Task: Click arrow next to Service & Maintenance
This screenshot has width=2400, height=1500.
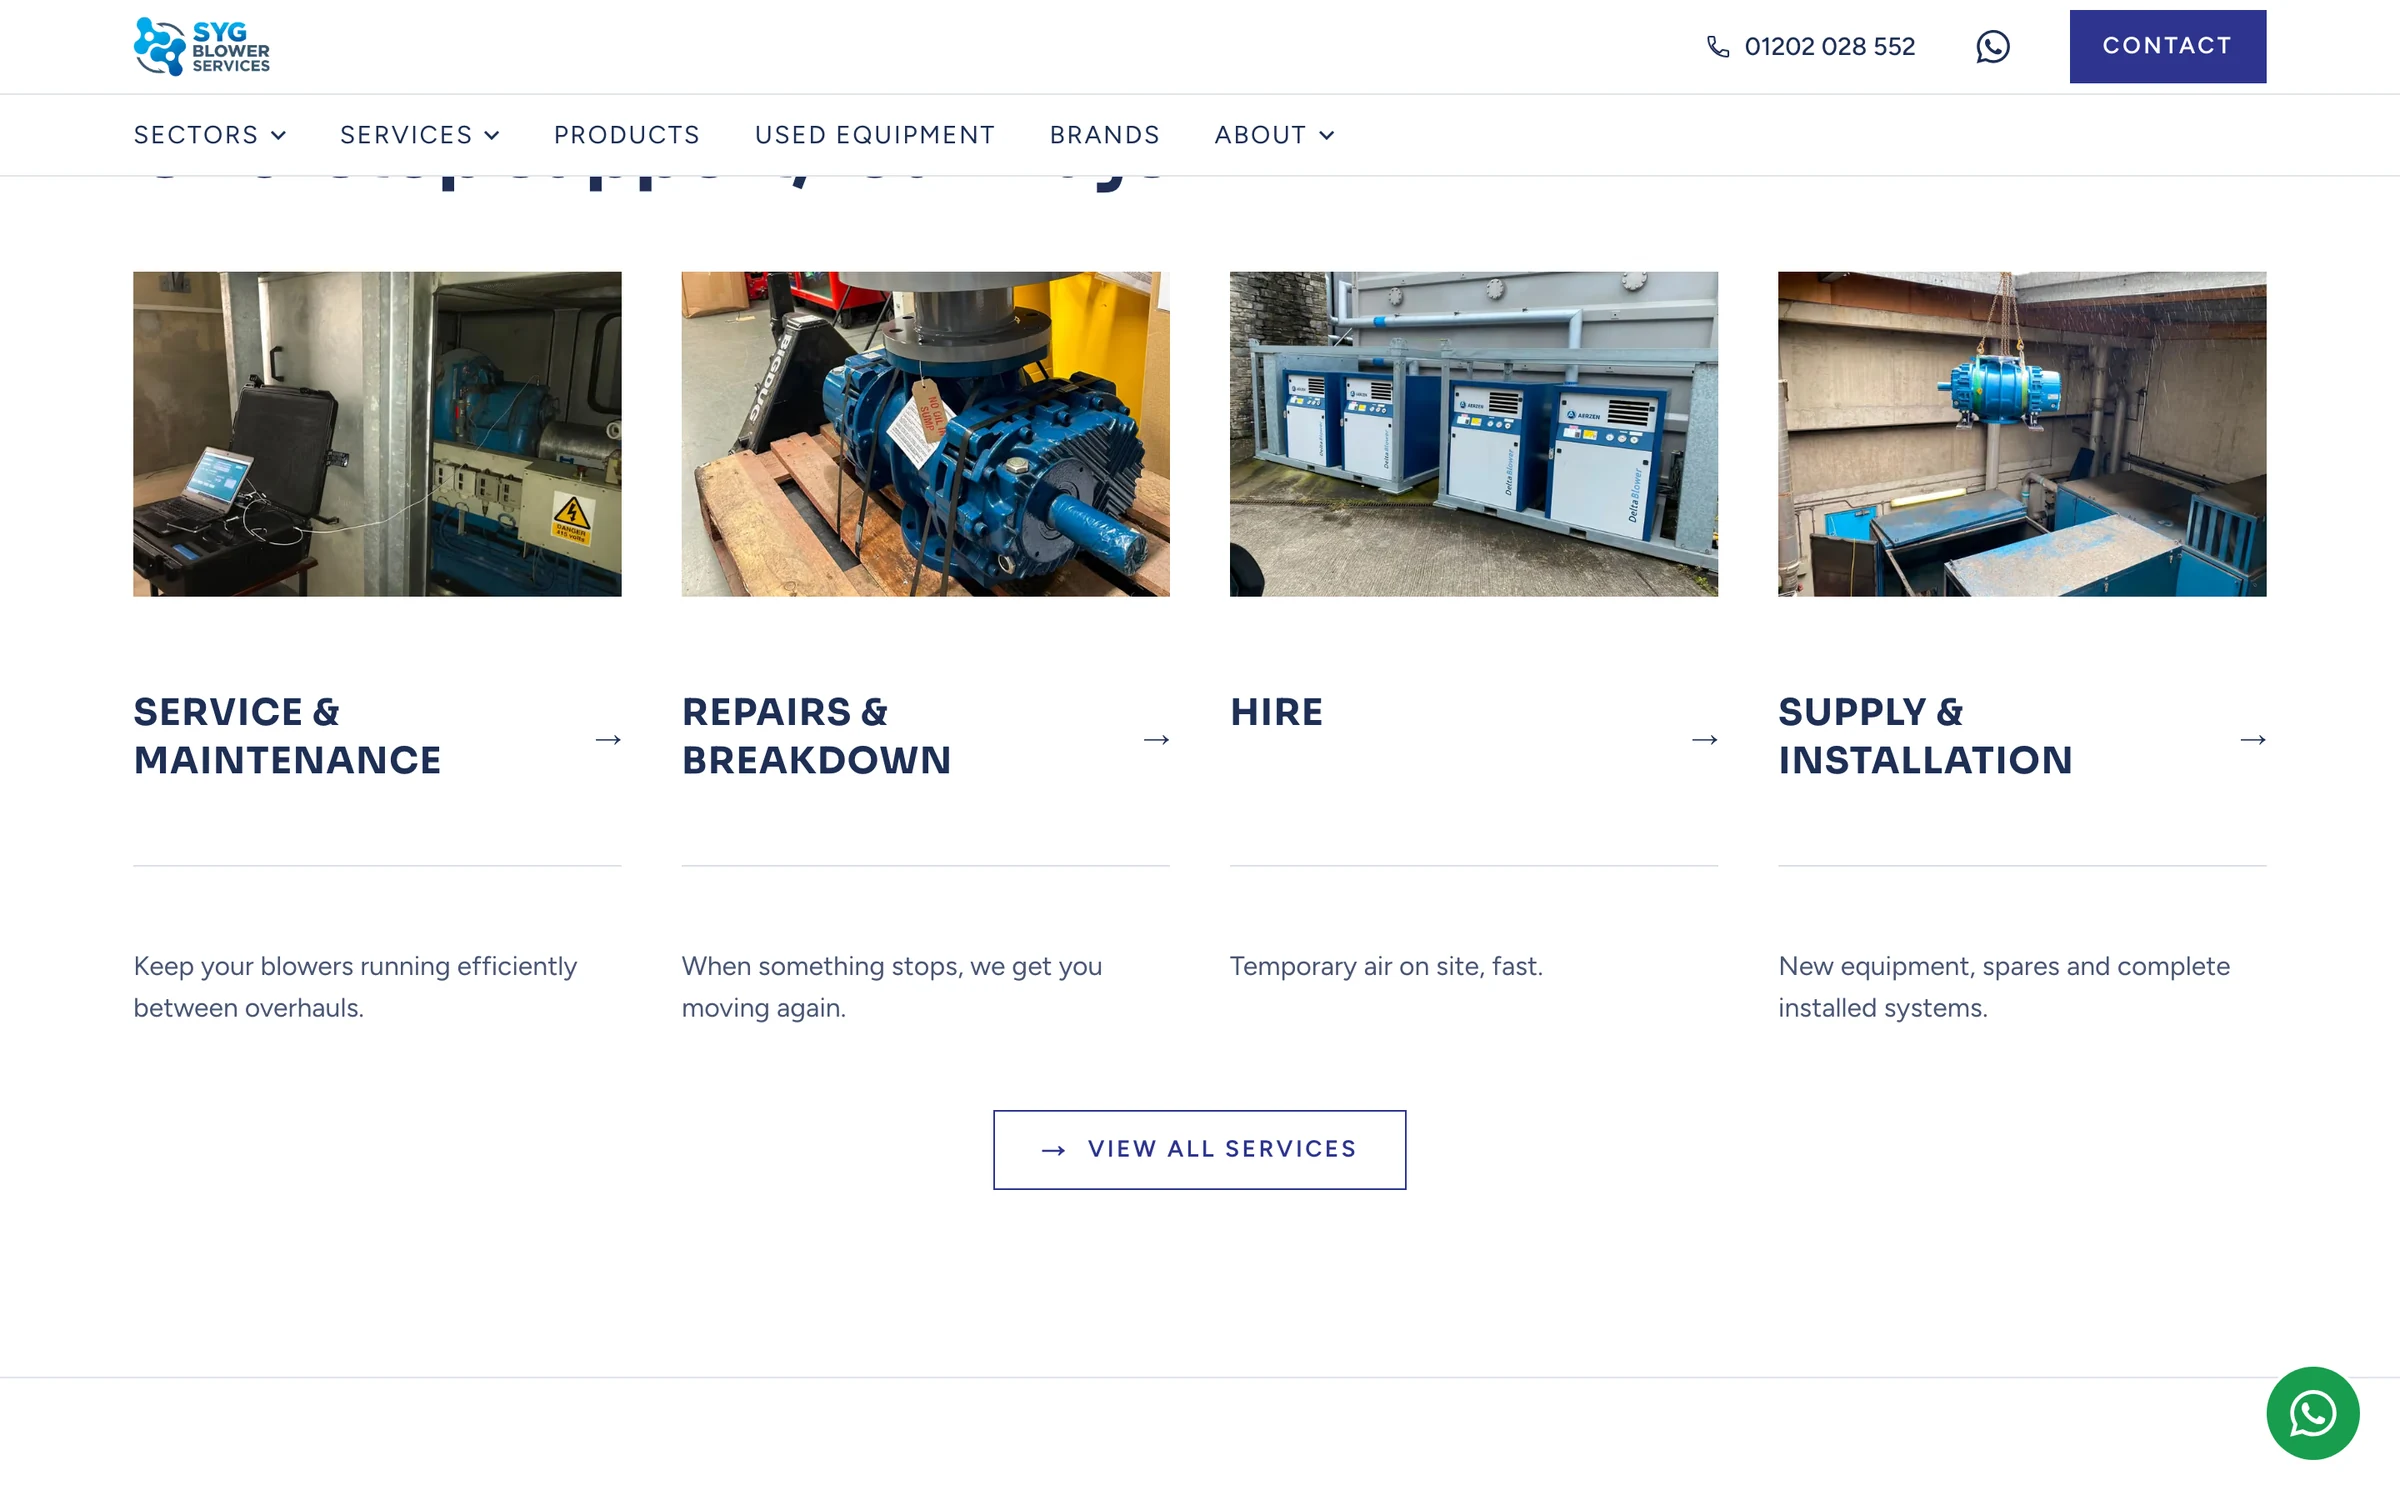Action: (608, 739)
